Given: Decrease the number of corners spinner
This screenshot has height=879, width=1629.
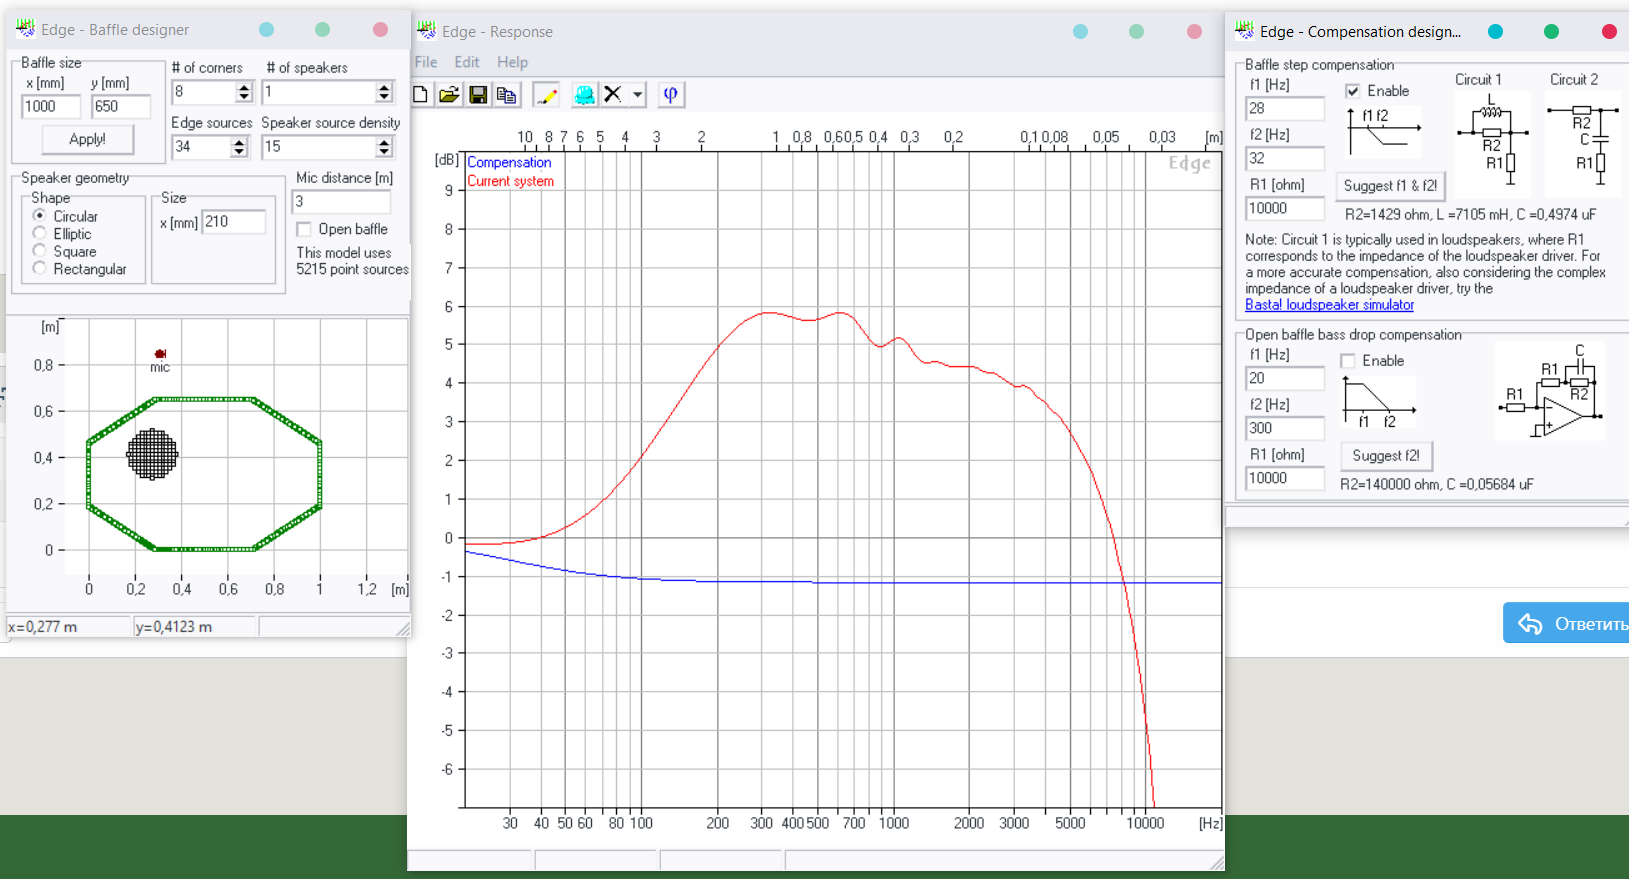Looking at the screenshot, I should (244, 97).
